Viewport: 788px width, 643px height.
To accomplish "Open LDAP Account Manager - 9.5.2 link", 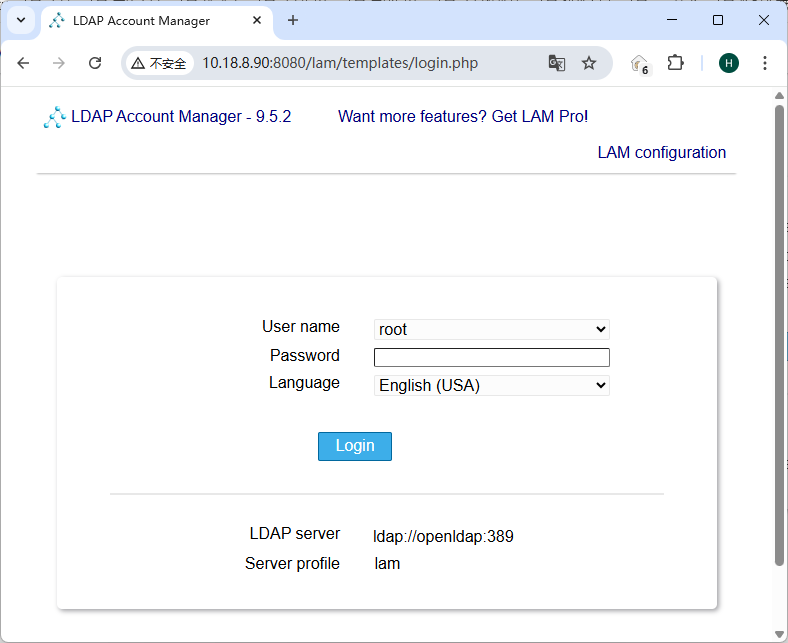I will point(181,117).
